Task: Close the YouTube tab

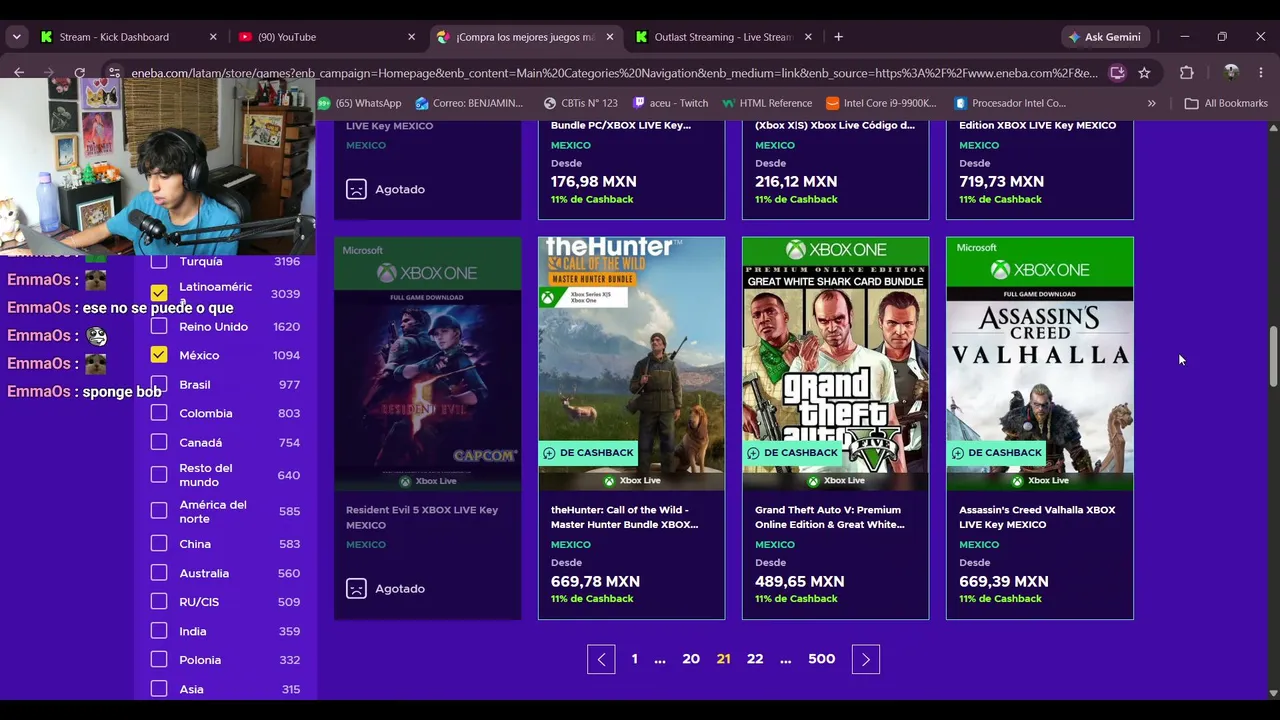Action: pos(411,37)
